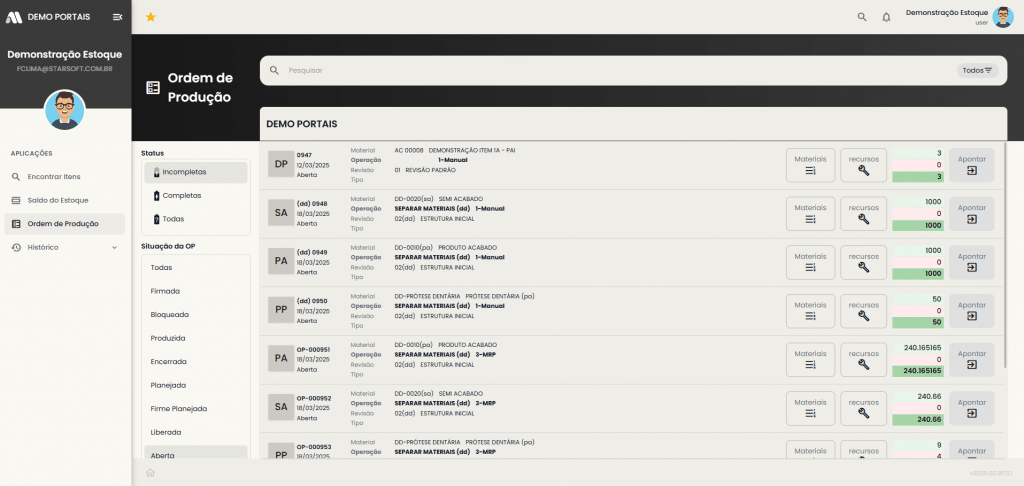Open recursos for order (dd) 0949
The height and width of the screenshot is (486, 1024).
(863, 263)
